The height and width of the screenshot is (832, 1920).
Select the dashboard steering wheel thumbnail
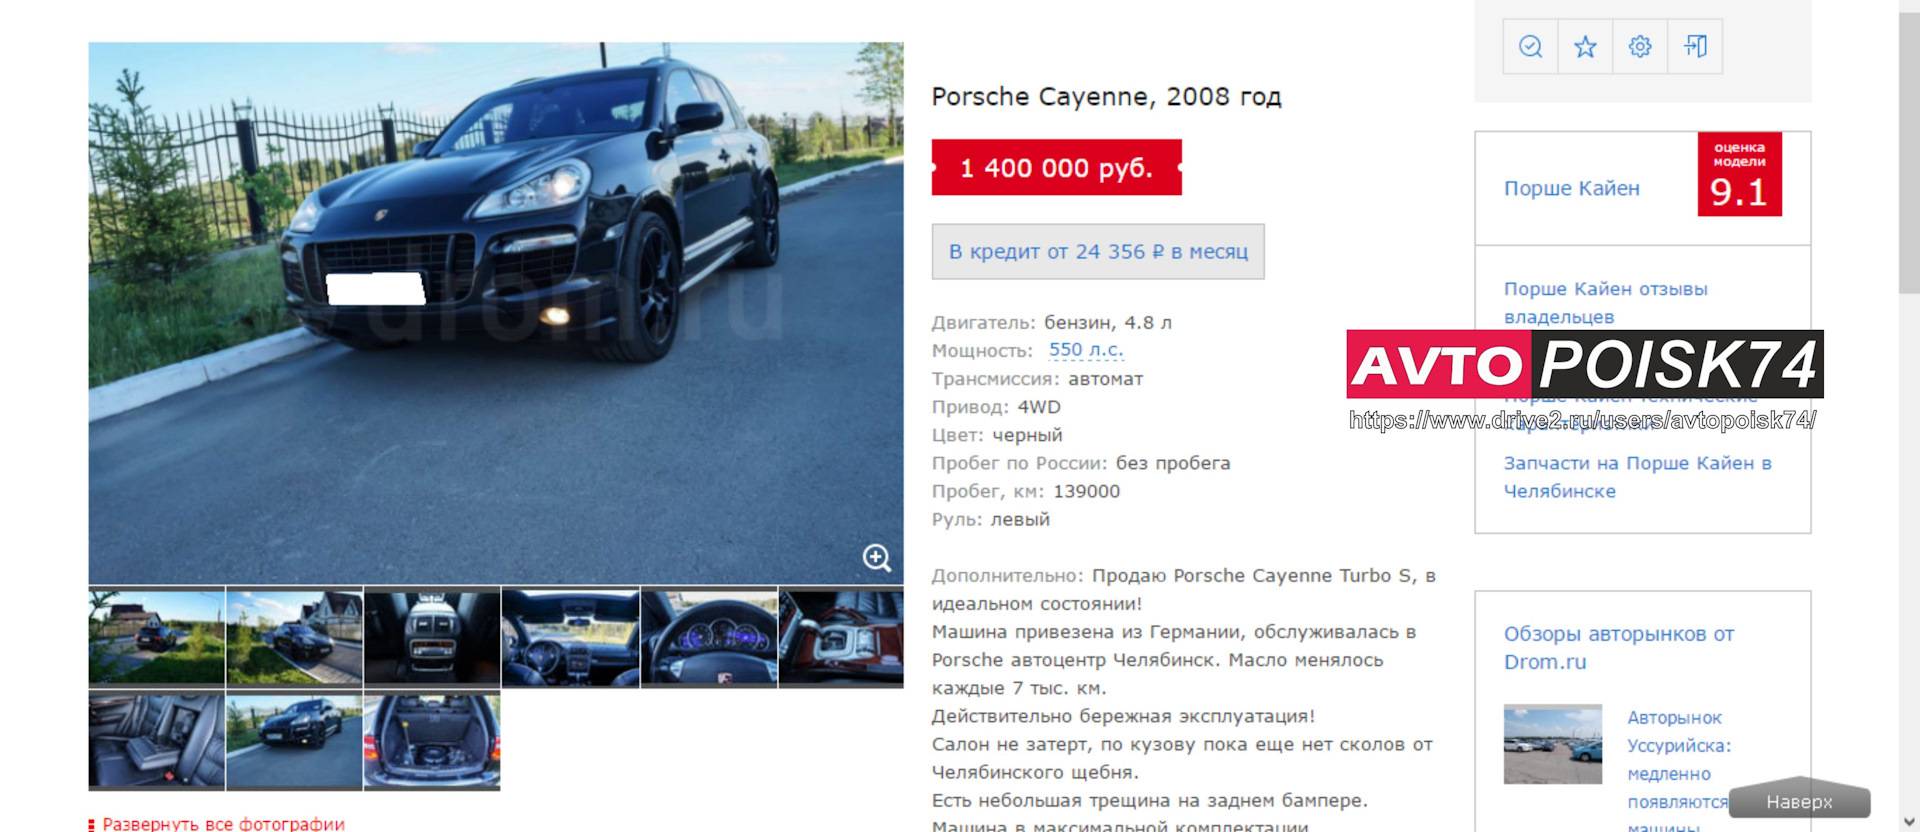pos(570,637)
